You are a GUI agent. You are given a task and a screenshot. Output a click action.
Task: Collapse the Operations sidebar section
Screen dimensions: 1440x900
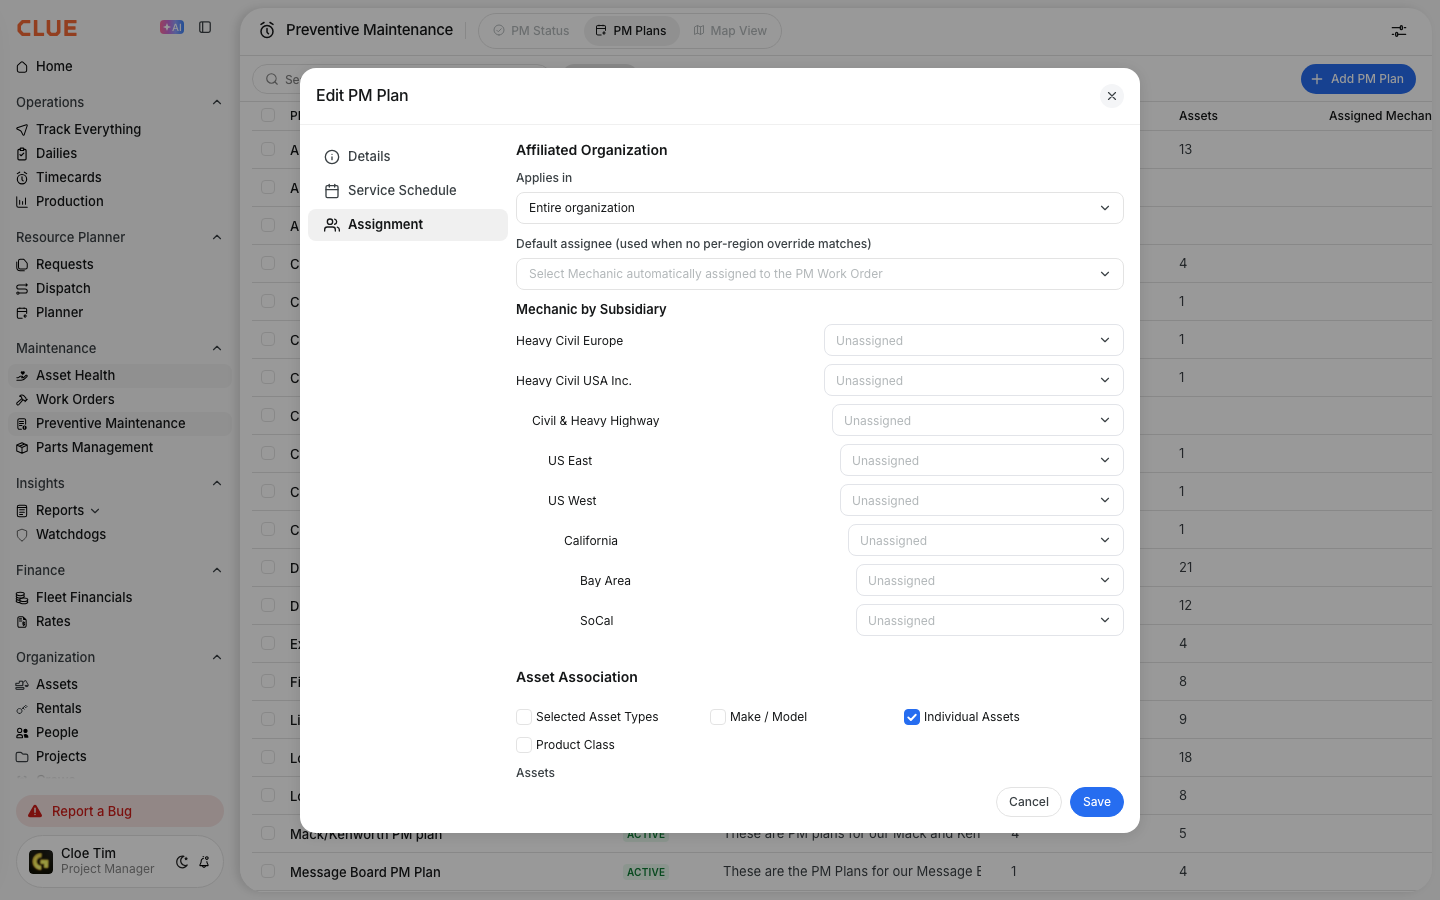217,102
